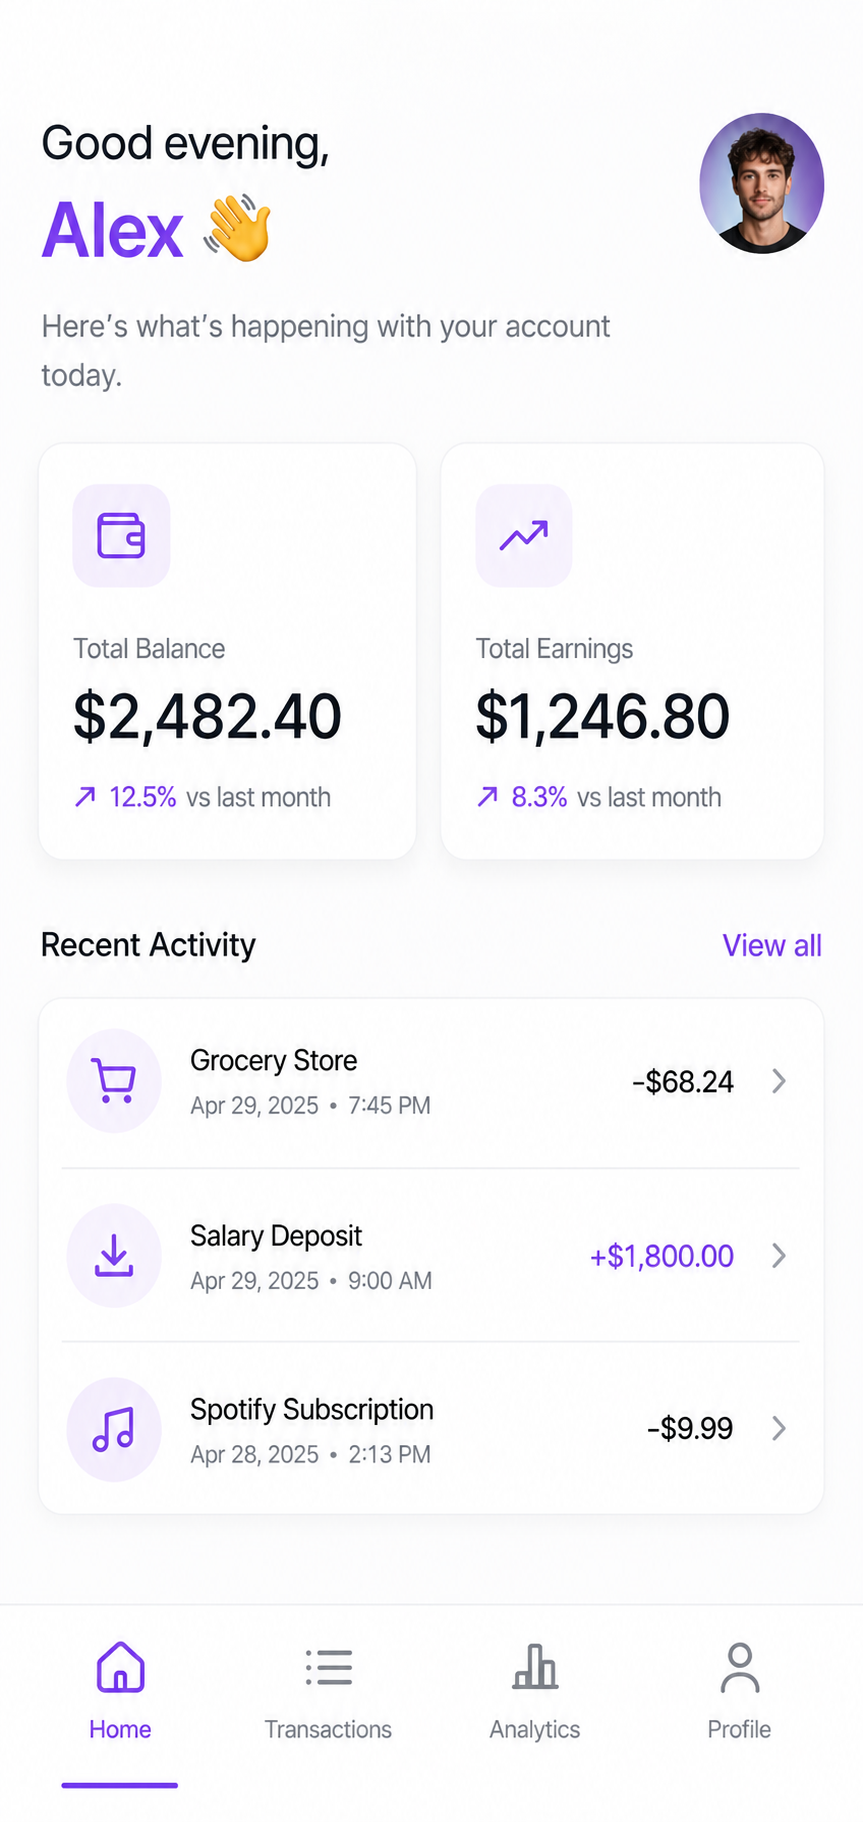Switch to the Analytics tab label
This screenshot has width=863, height=1822.
[535, 1729]
